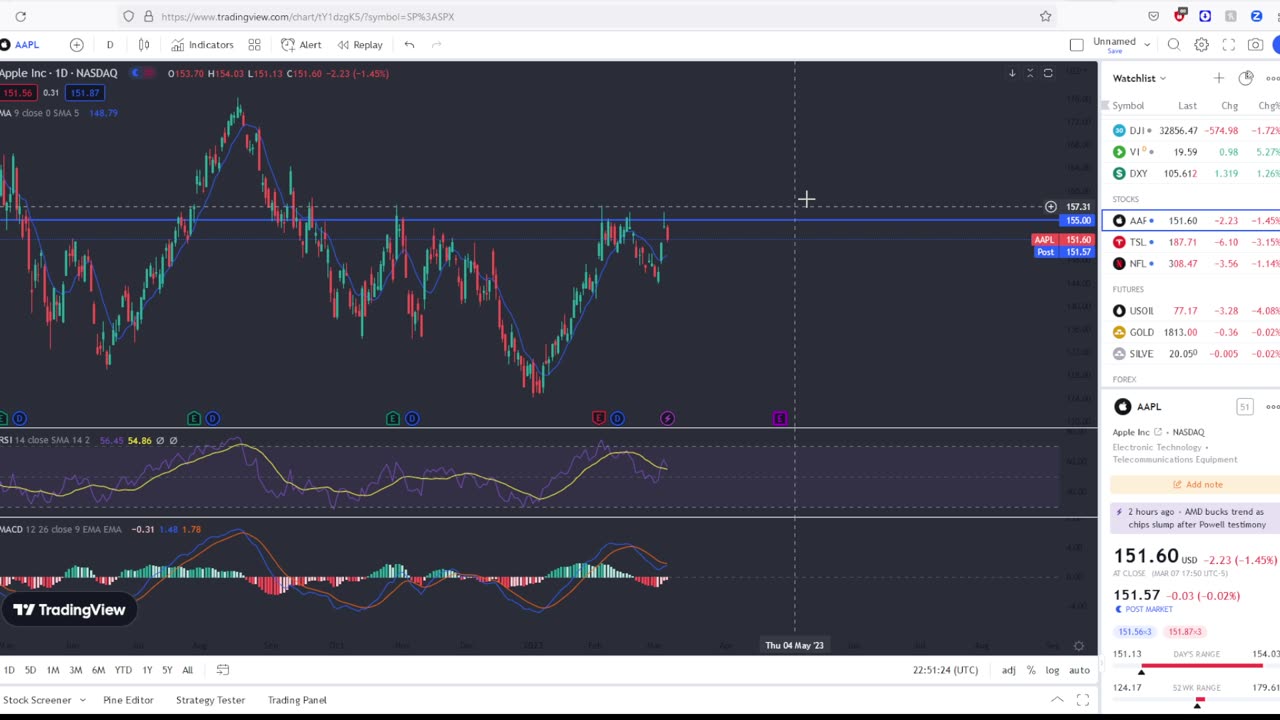This screenshot has width=1280, height=720.
Task: Select the SILVE row in the Watchlist
Action: pyautogui.click(x=1191, y=354)
